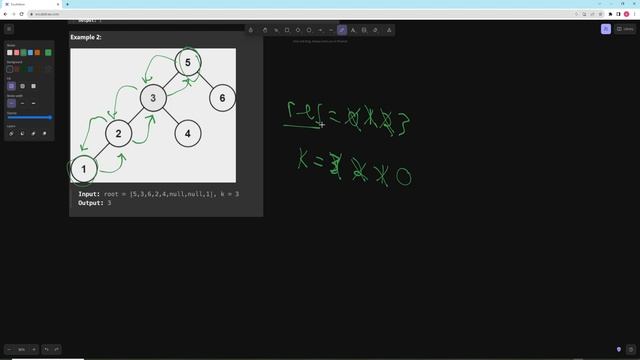Select the Insert image tool
The height and width of the screenshot is (360, 640).
tap(364, 30)
